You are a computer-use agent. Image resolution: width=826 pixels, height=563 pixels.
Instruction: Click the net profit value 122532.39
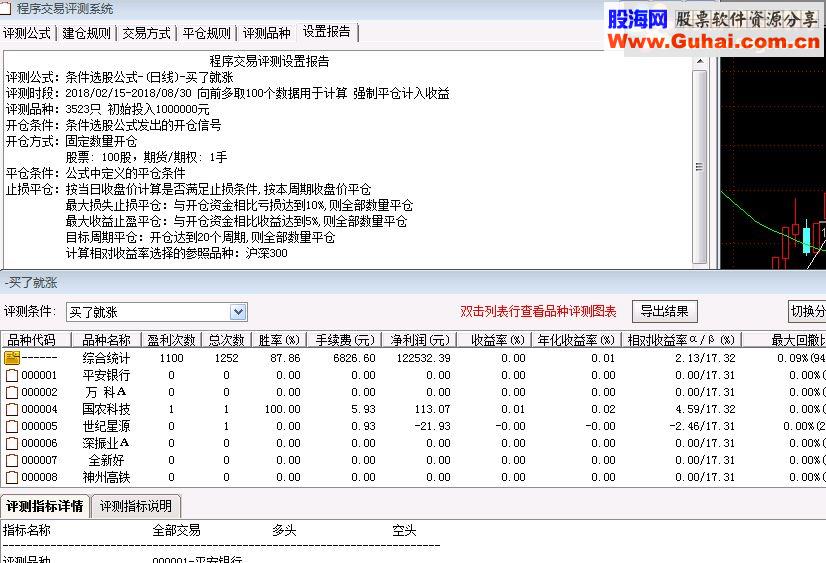(x=424, y=358)
